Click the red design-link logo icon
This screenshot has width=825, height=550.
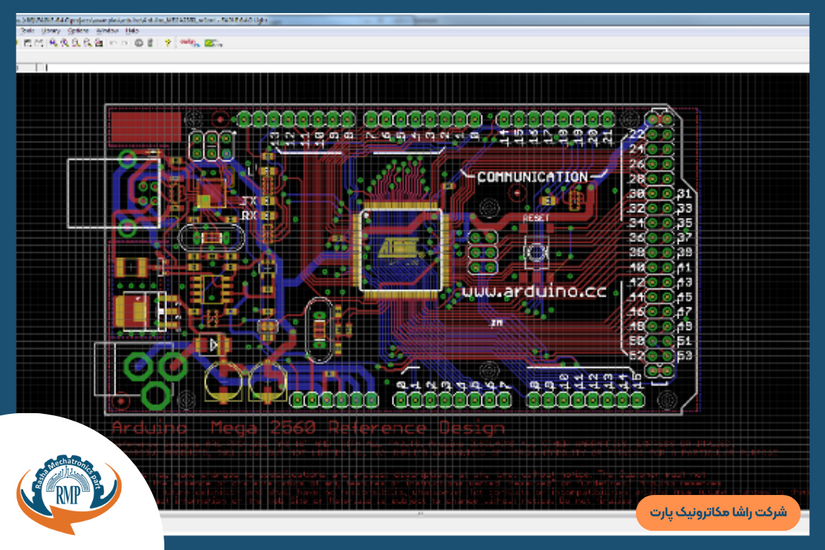tap(188, 43)
